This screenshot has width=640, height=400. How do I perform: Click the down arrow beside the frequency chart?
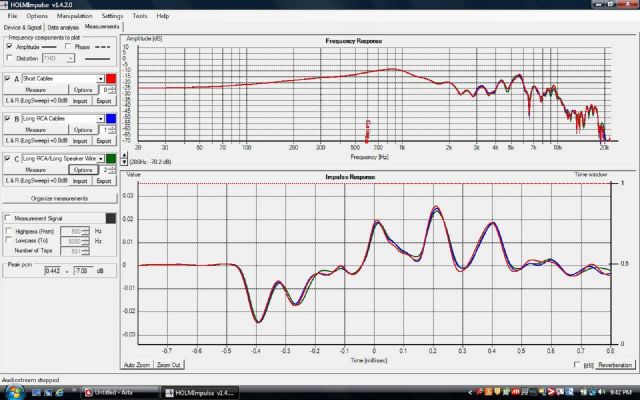click(124, 162)
